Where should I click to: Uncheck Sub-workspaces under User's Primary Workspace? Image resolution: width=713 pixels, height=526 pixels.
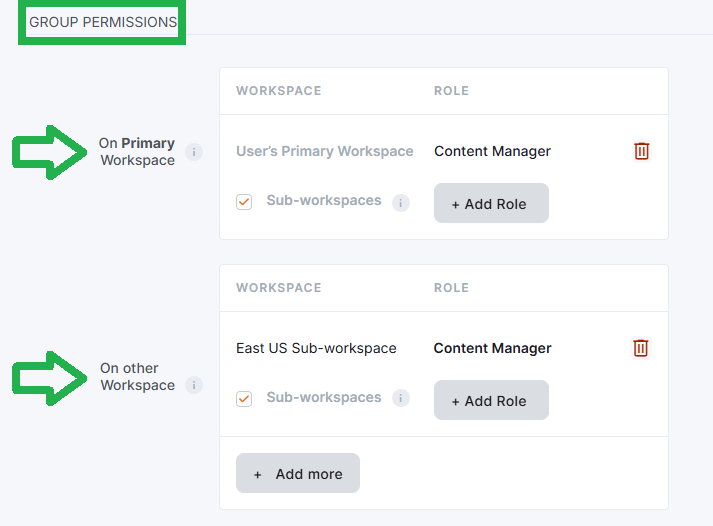tap(244, 202)
